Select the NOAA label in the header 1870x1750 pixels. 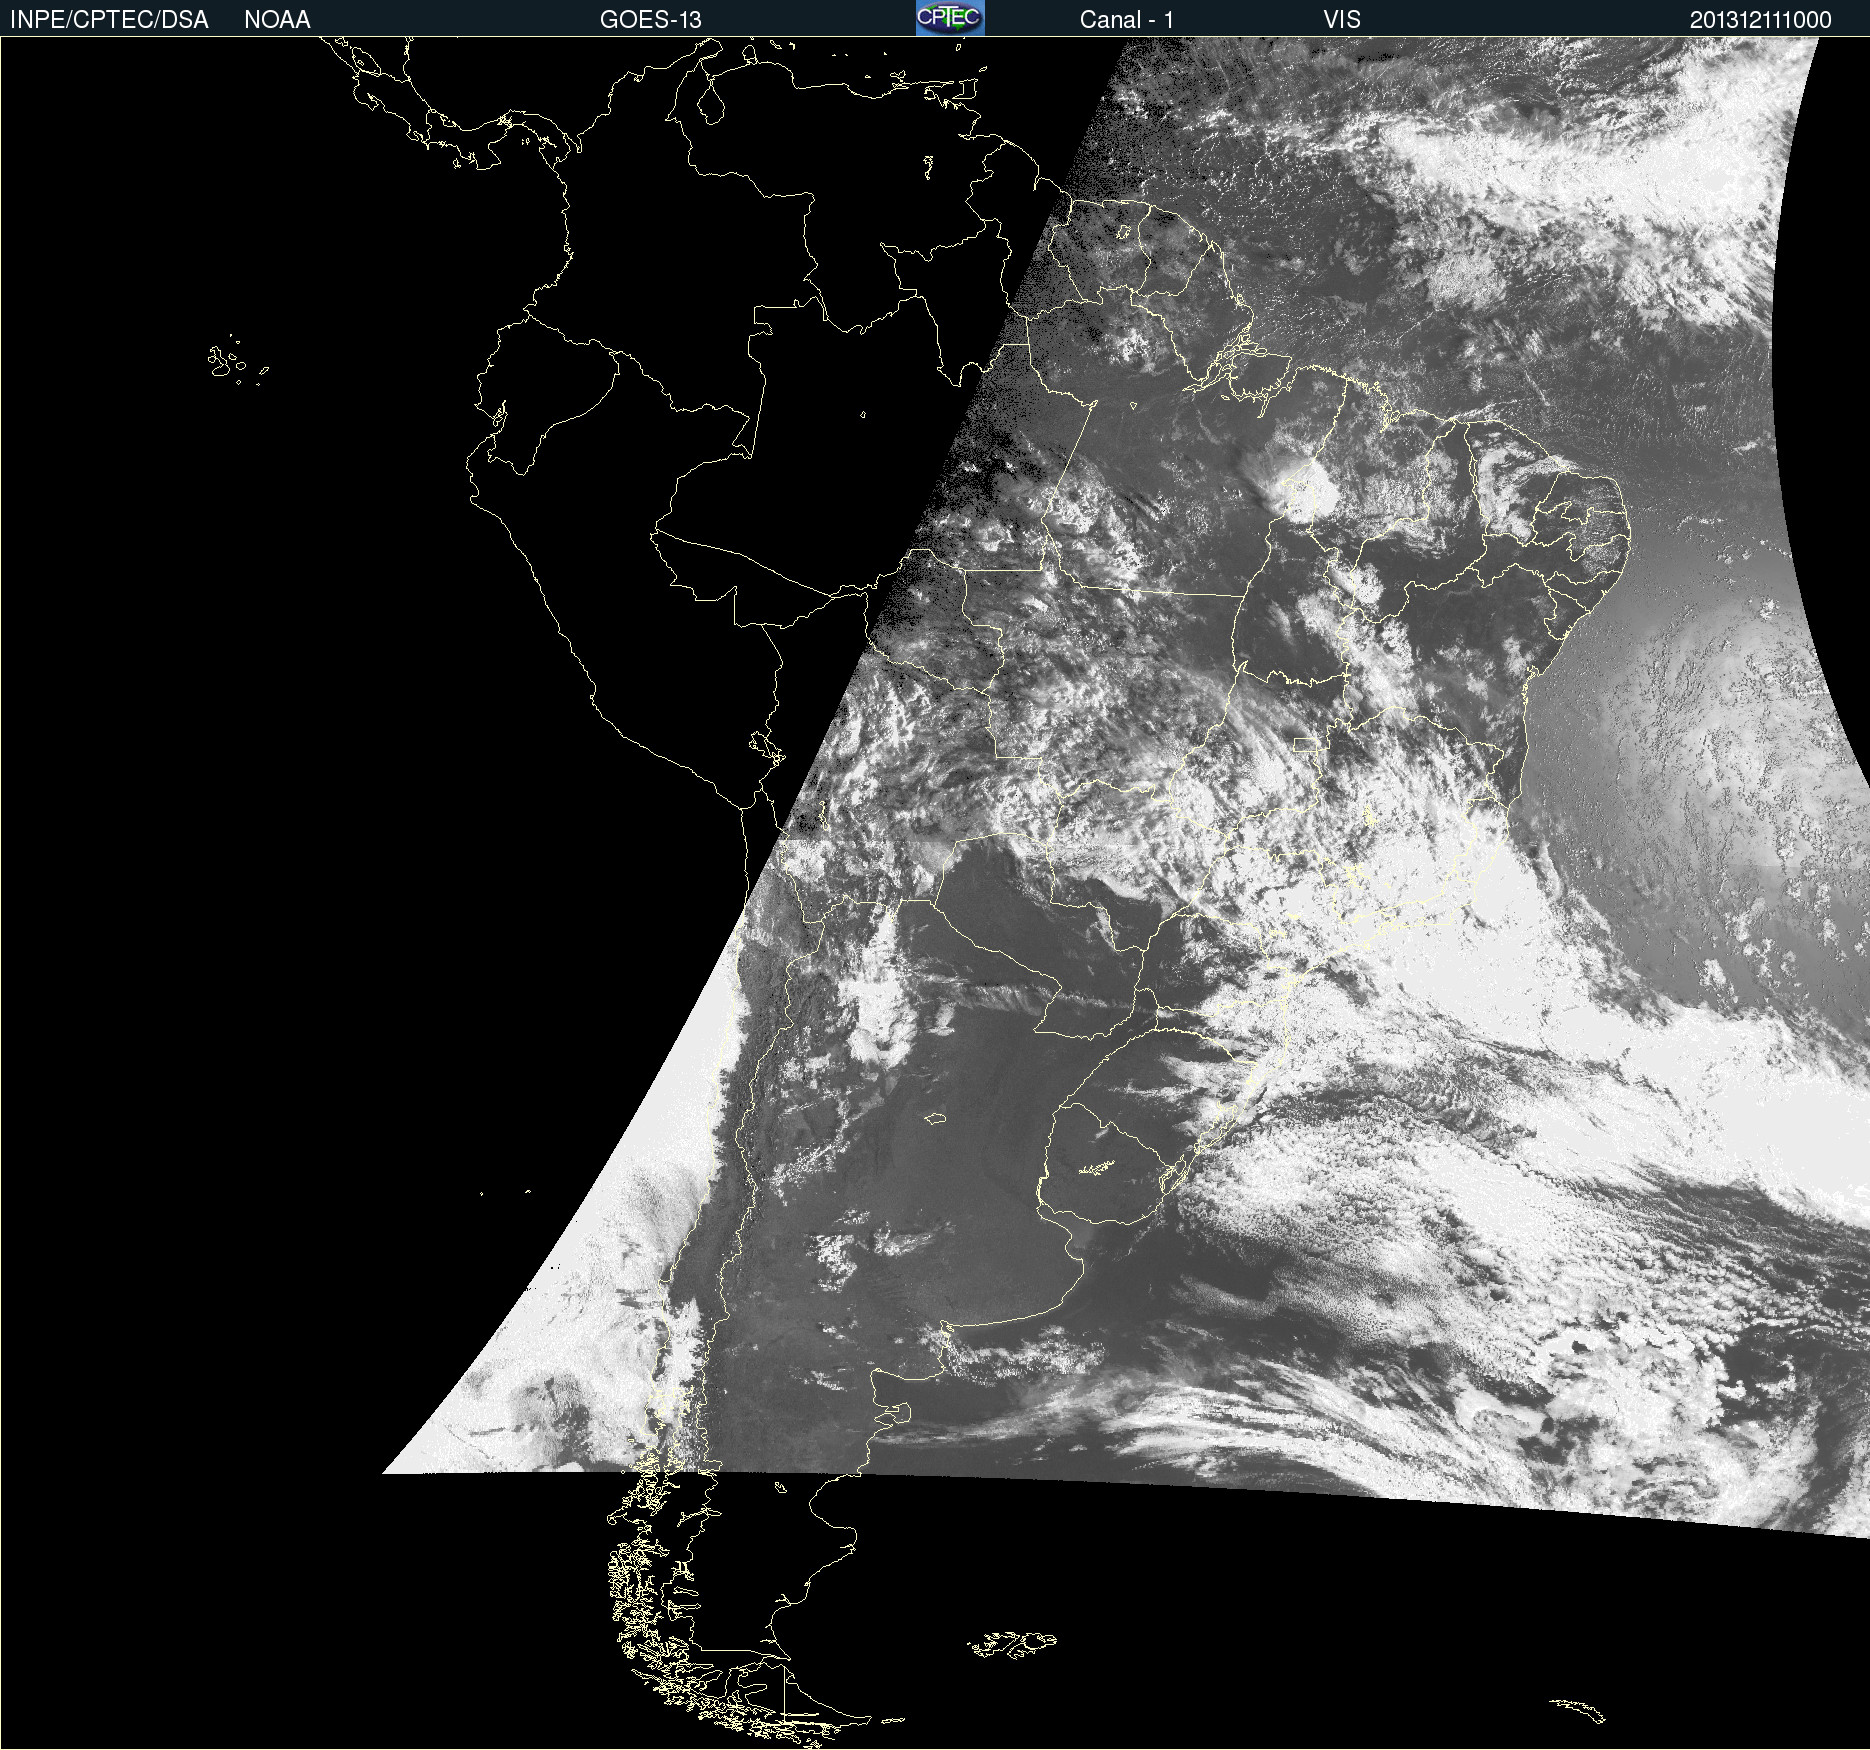pyautogui.click(x=277, y=20)
